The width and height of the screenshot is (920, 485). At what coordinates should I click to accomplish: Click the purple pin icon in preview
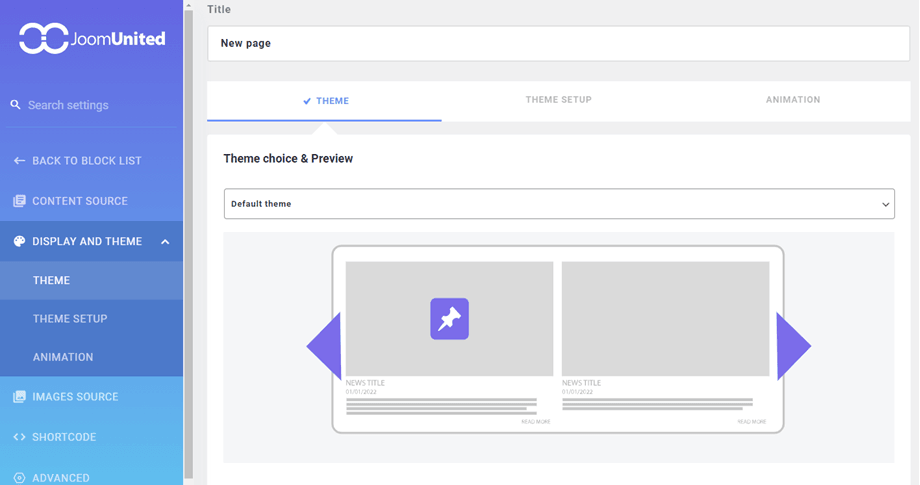click(449, 319)
